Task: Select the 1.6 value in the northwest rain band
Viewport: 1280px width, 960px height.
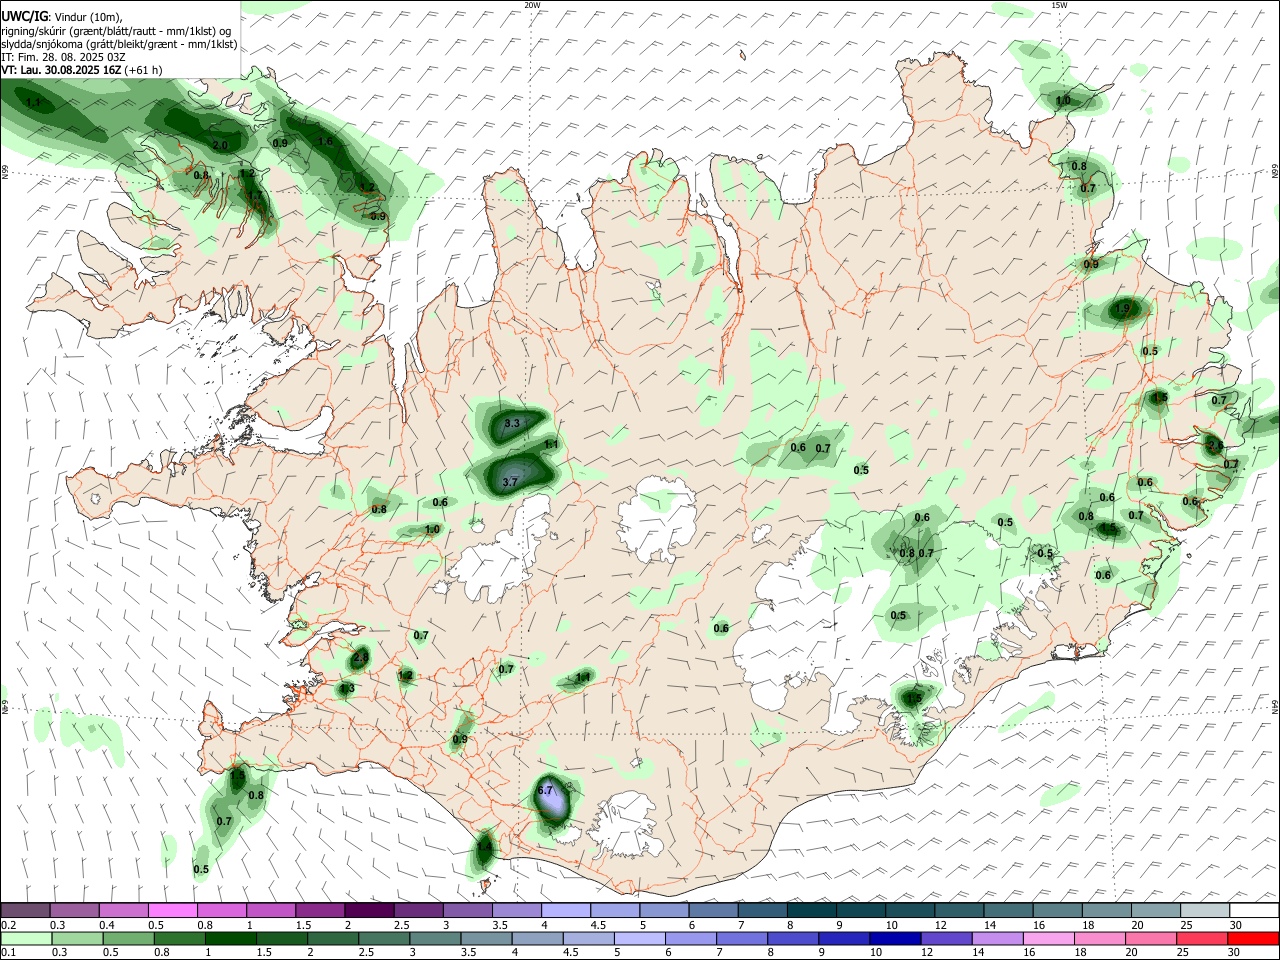Action: 325,141
